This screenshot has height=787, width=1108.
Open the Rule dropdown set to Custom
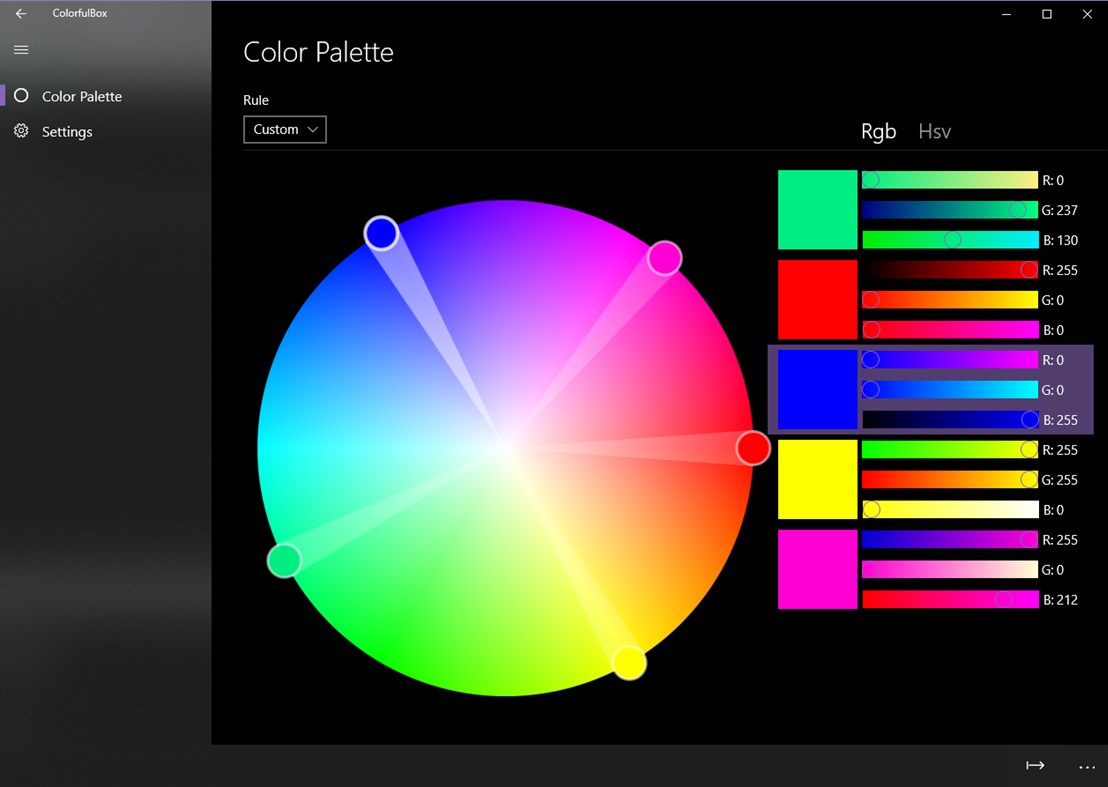coord(285,130)
